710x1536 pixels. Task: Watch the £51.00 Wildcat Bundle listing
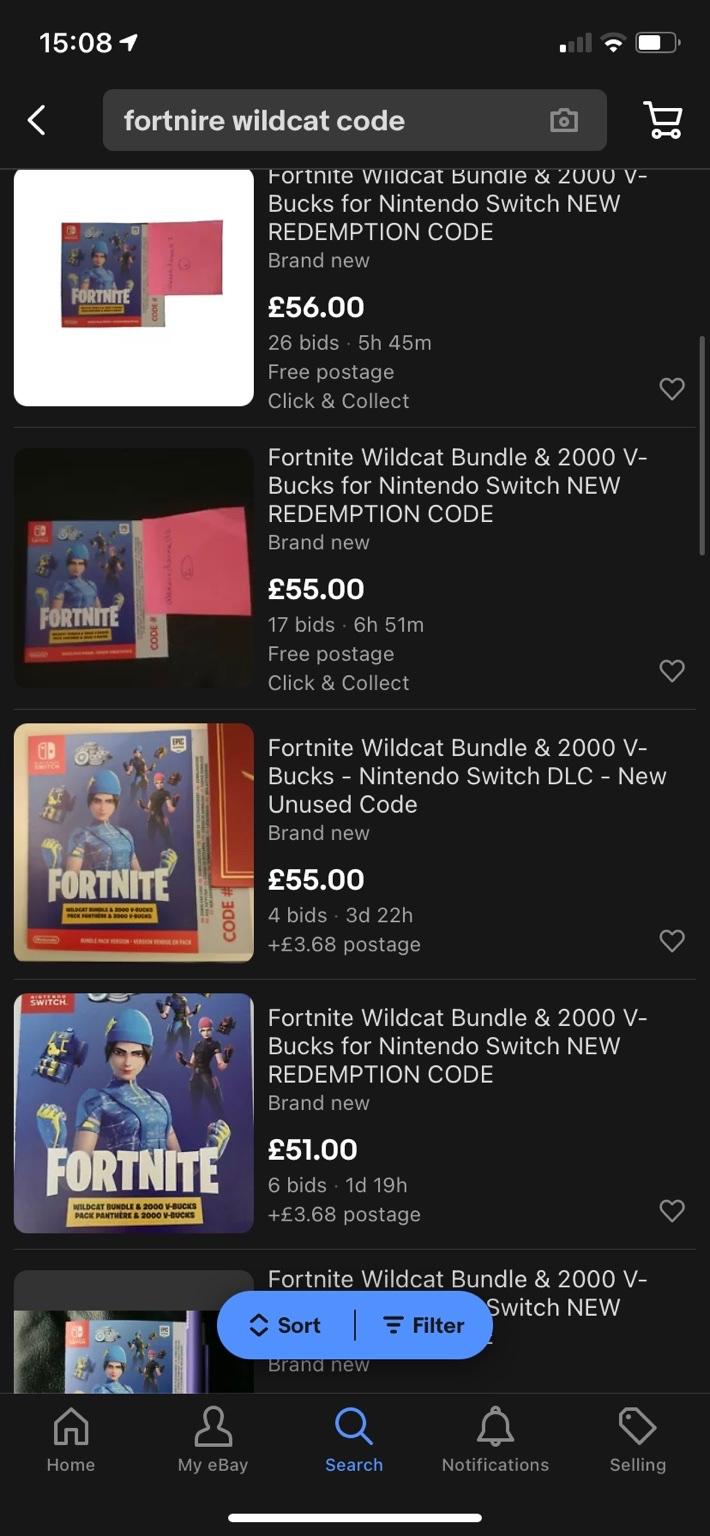[672, 1211]
